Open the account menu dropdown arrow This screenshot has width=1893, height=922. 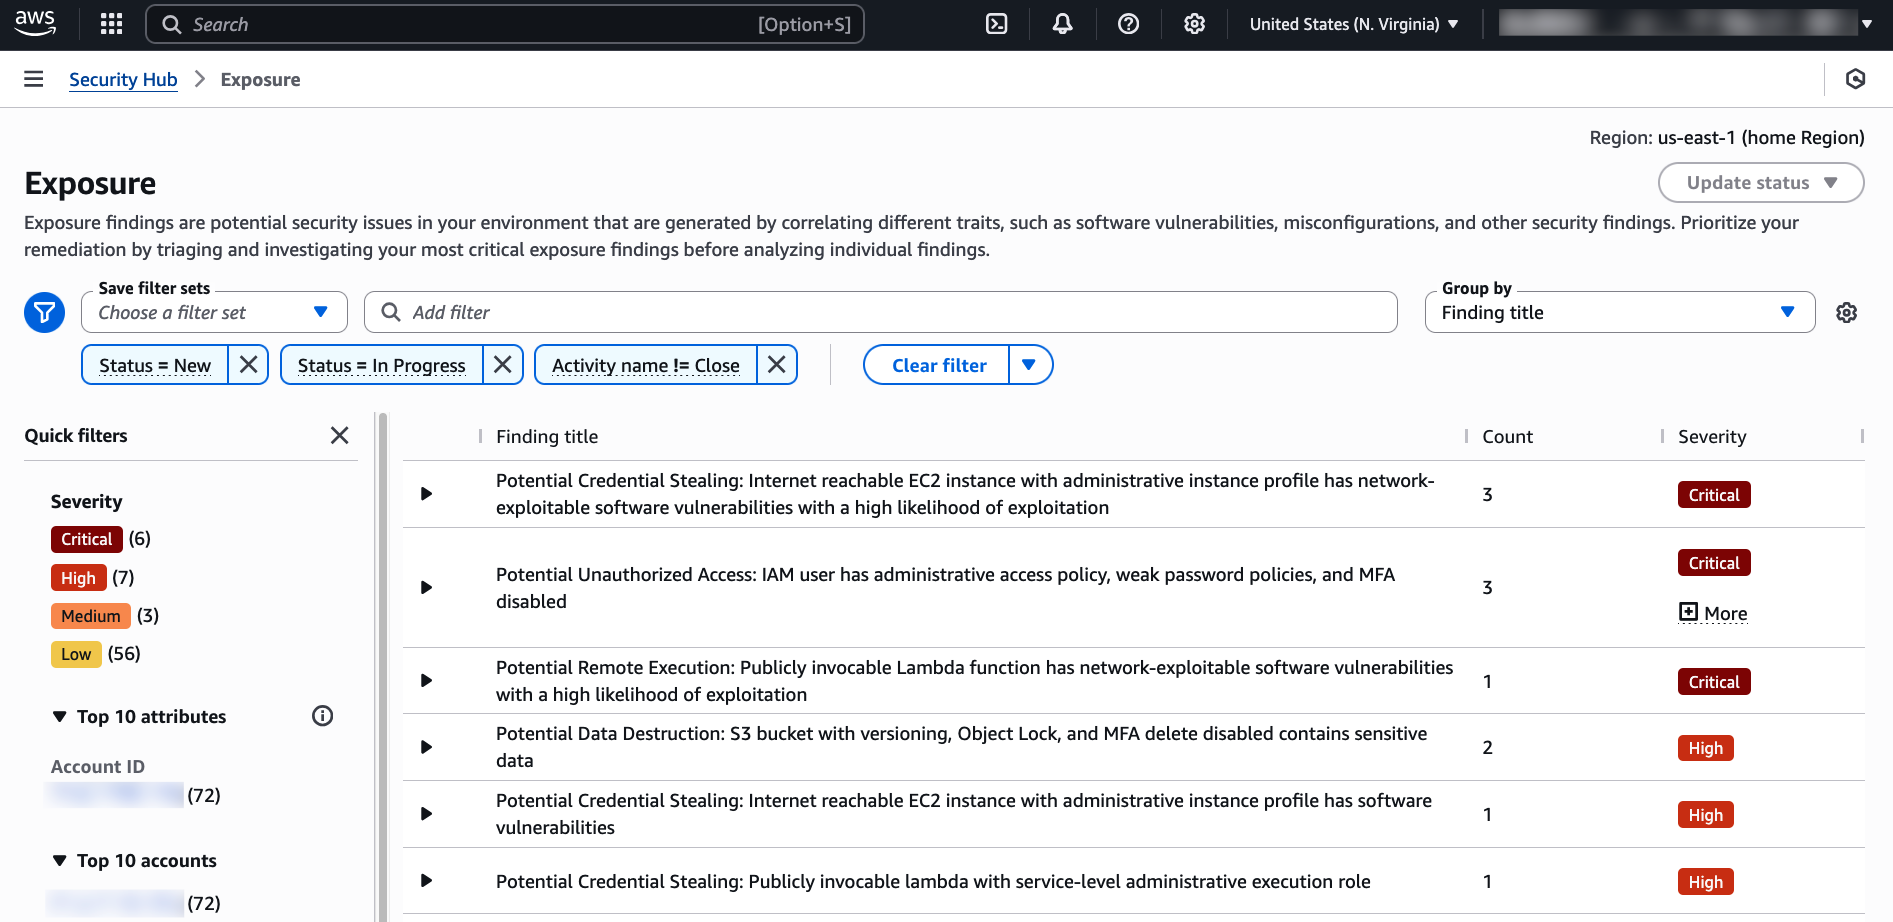click(x=1866, y=24)
